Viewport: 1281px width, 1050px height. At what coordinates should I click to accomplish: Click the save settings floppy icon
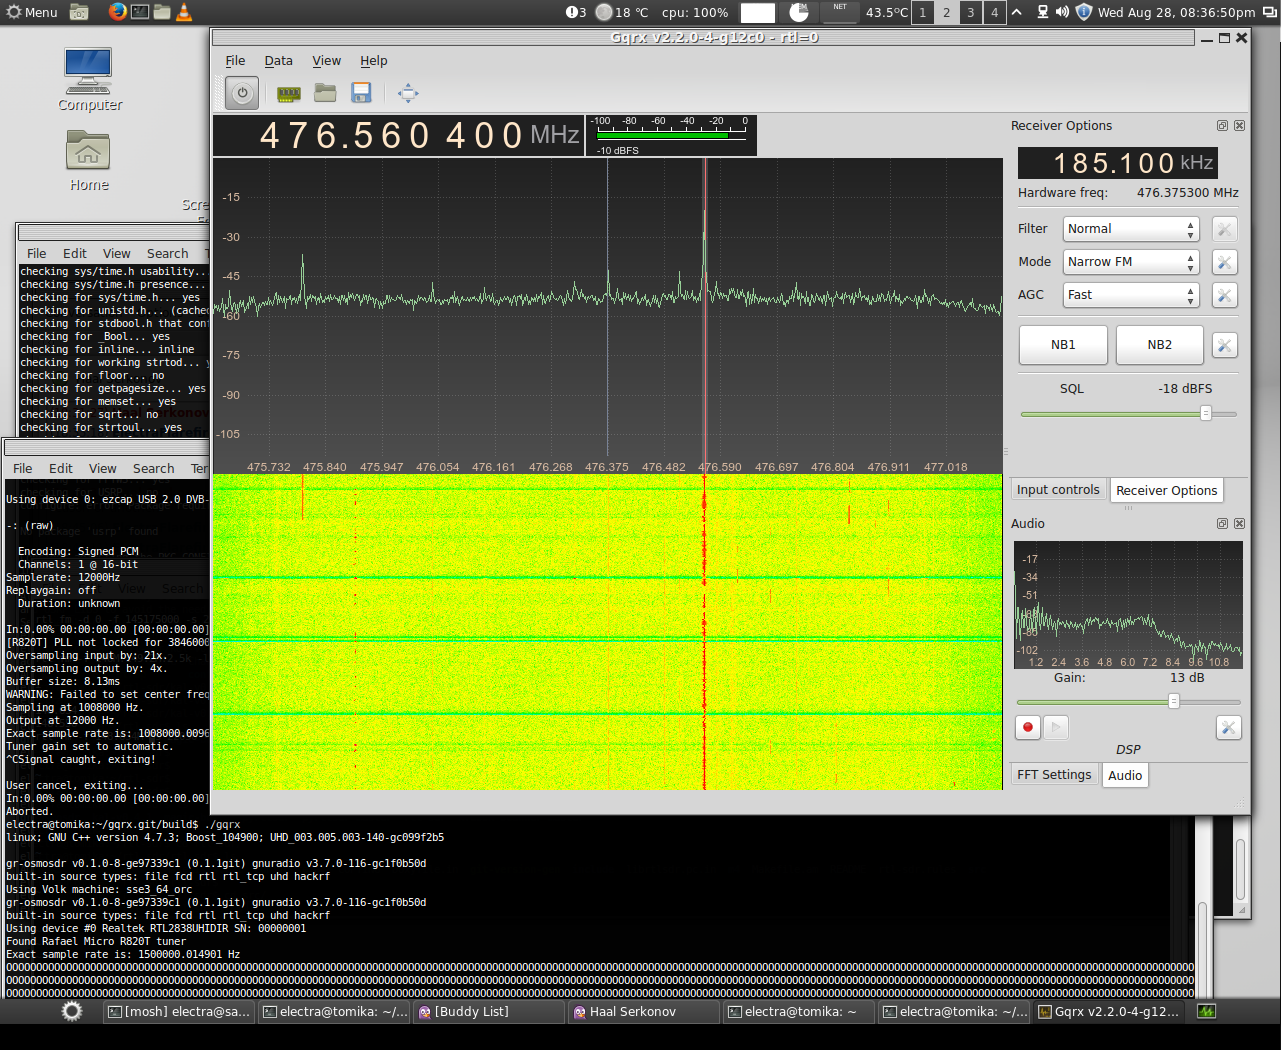coord(362,93)
